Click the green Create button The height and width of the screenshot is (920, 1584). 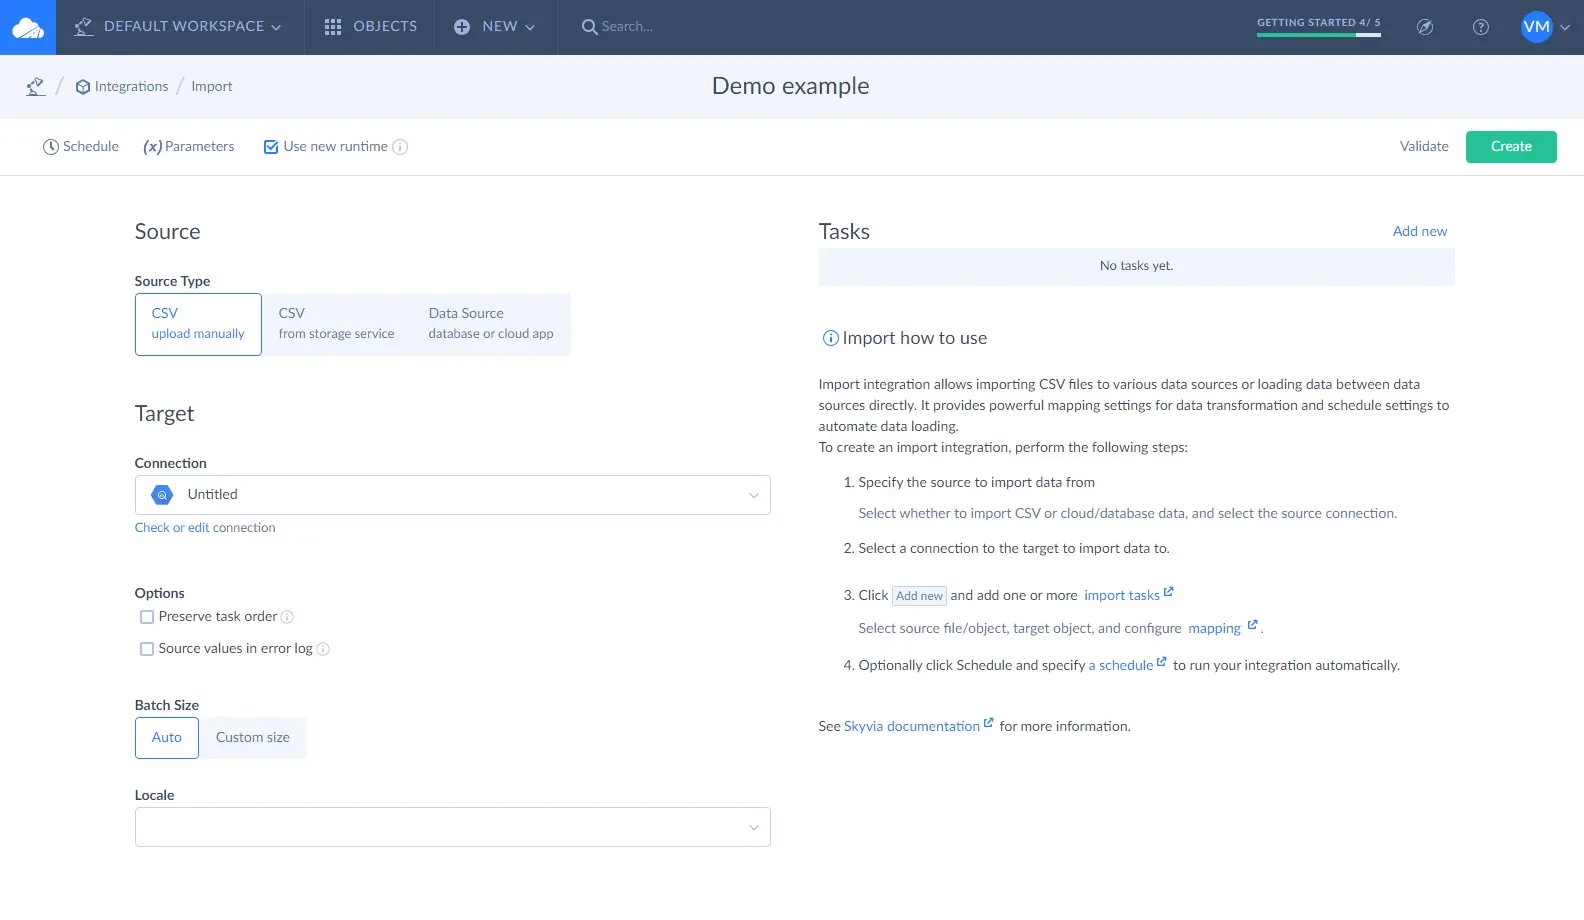(1510, 147)
